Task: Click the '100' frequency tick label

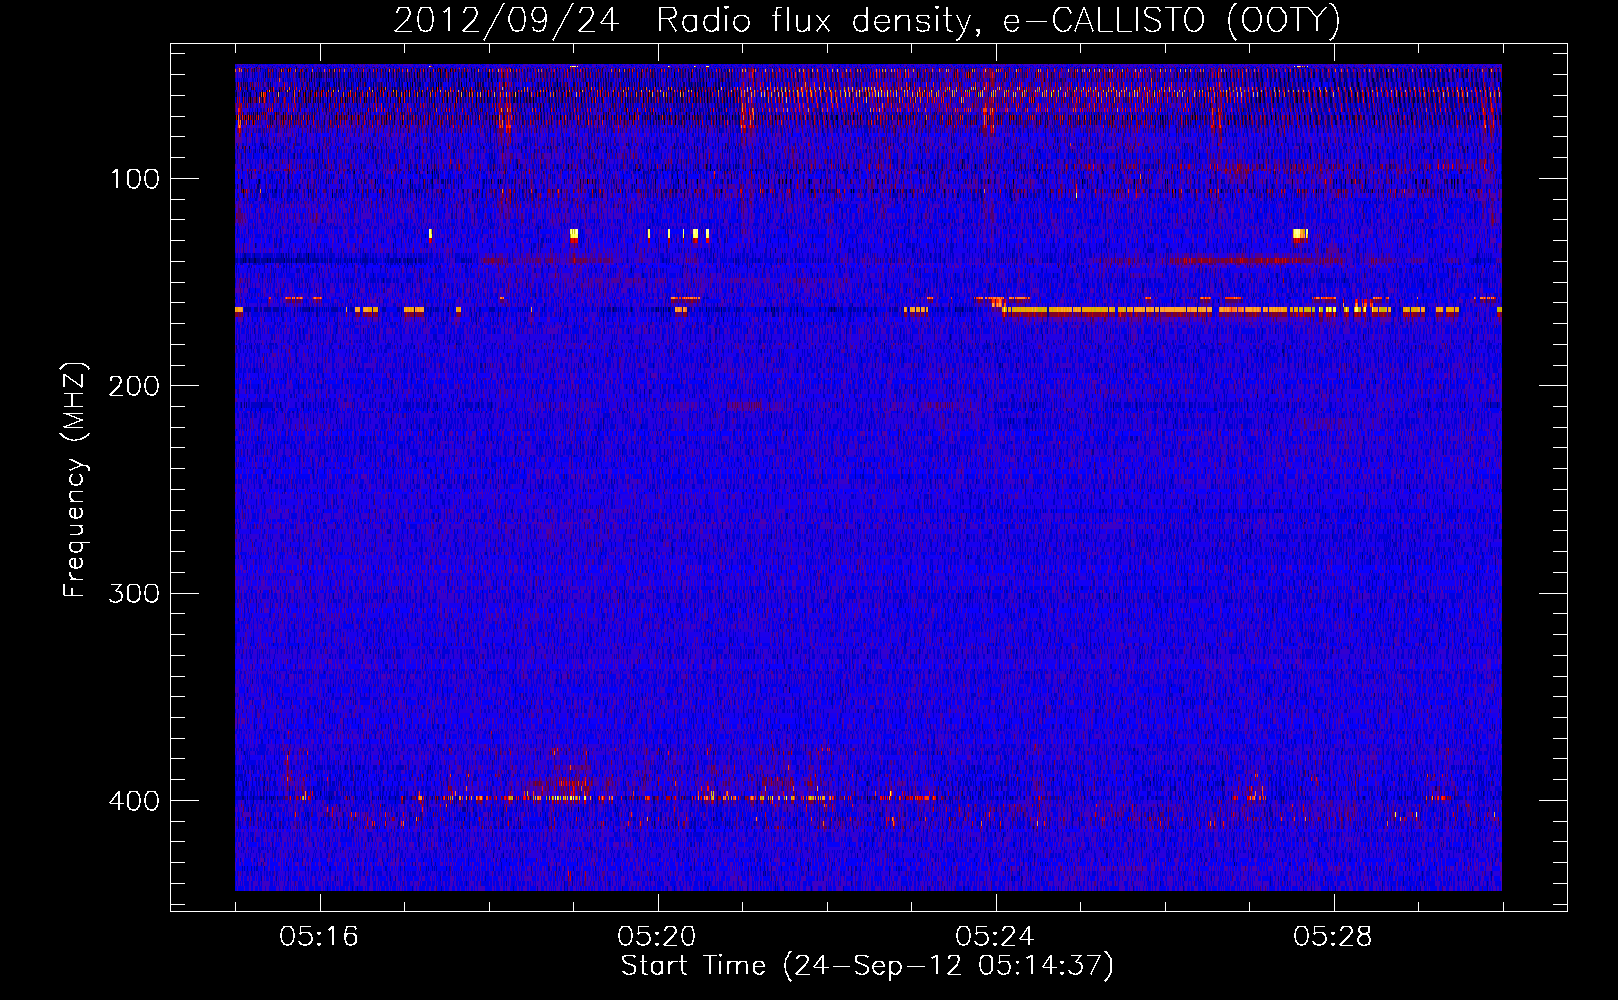Action: [135, 179]
